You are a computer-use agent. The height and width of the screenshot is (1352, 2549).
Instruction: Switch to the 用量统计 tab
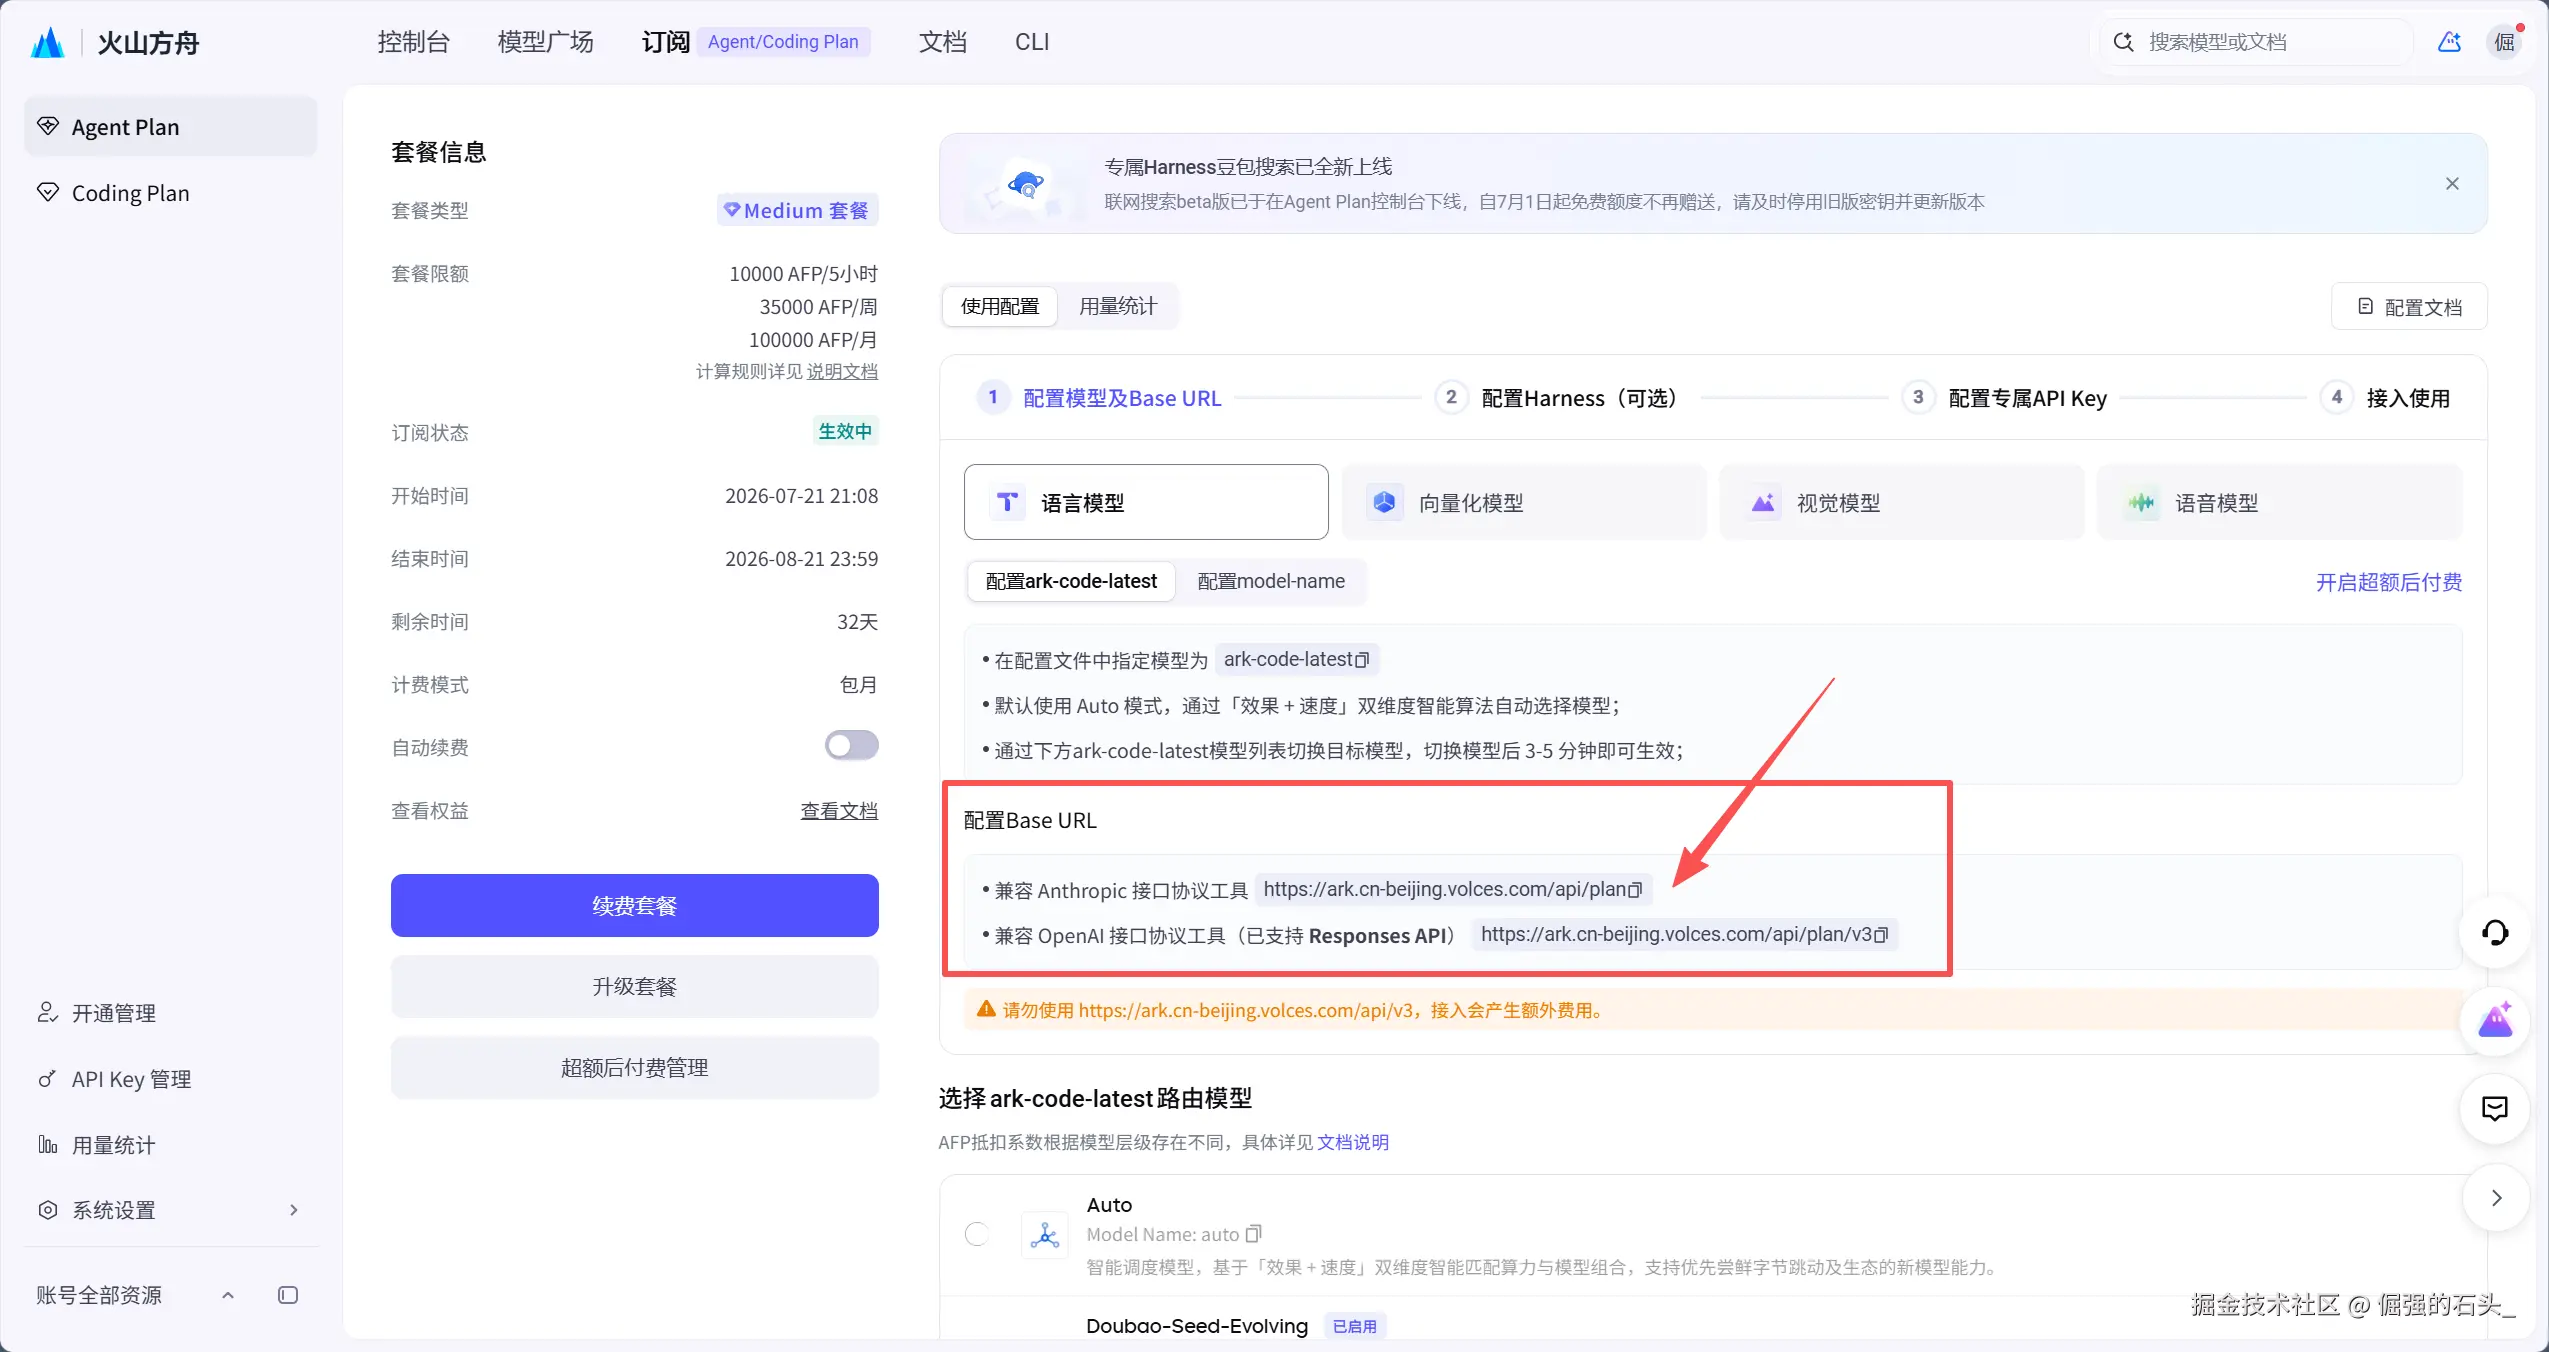pyautogui.click(x=1118, y=306)
